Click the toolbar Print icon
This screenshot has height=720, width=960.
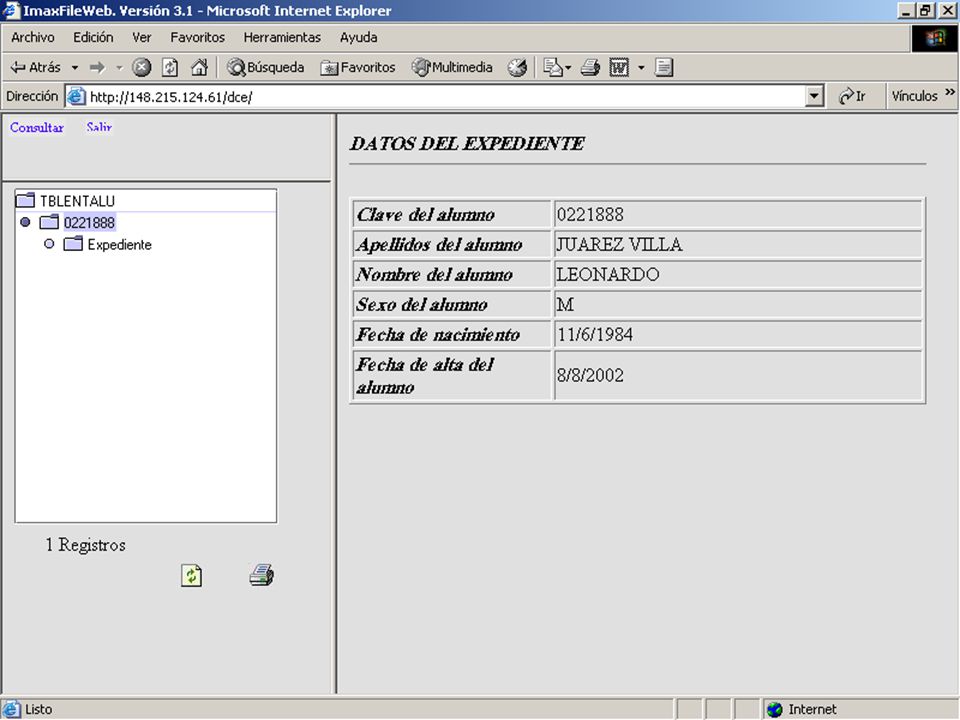coord(590,67)
